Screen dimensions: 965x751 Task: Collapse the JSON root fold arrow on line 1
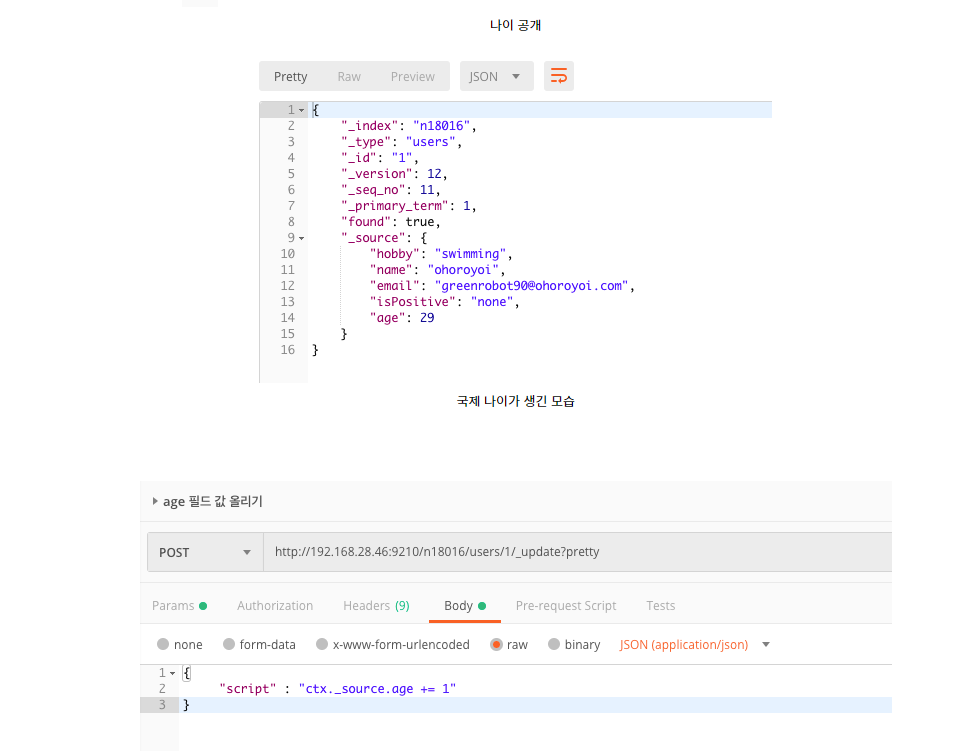(302, 110)
